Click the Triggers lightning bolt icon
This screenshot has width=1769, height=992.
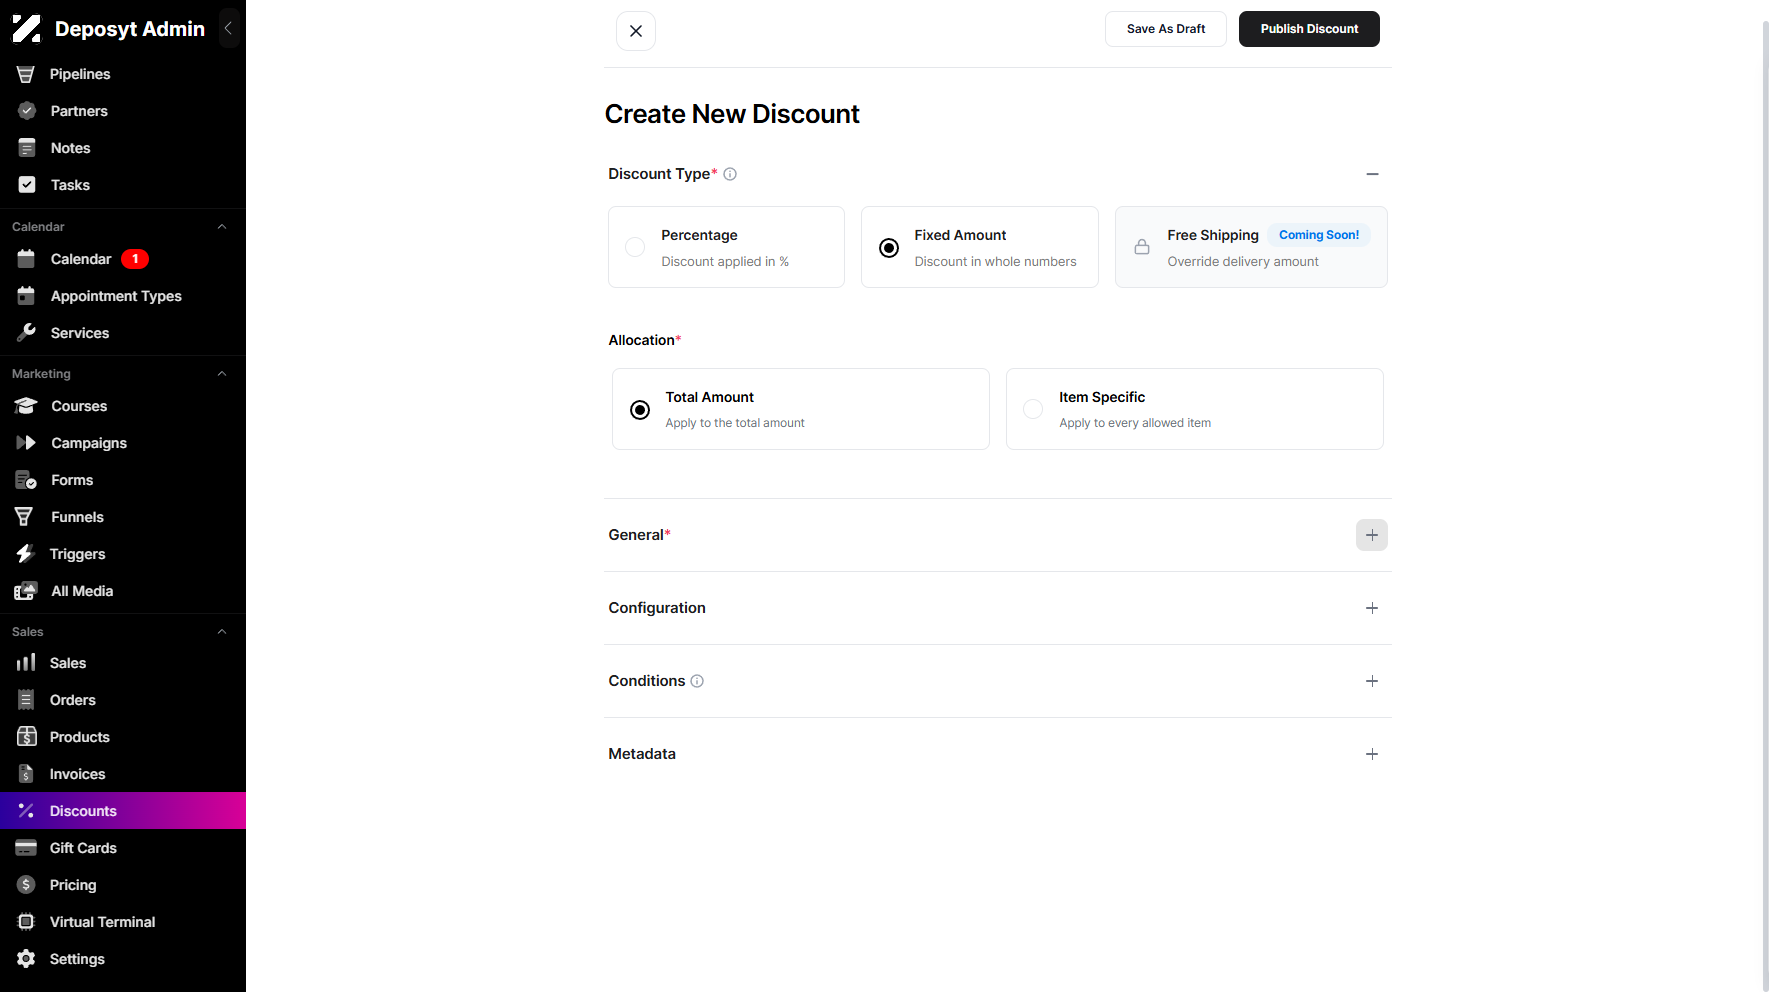25,554
